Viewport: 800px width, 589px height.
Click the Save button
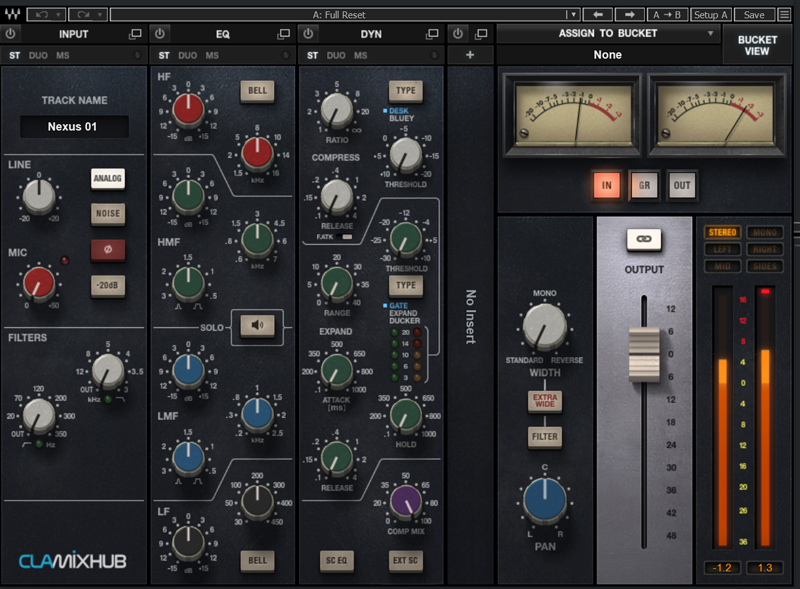(754, 14)
